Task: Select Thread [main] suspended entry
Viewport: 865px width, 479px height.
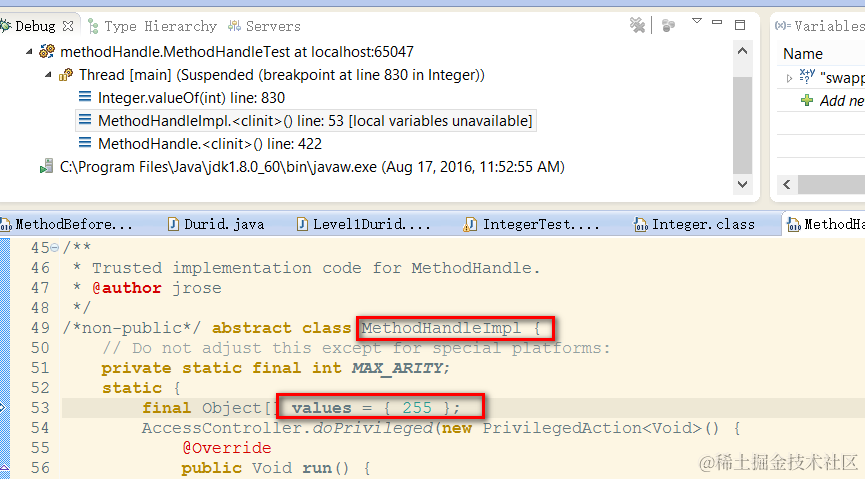Action: click(x=281, y=74)
